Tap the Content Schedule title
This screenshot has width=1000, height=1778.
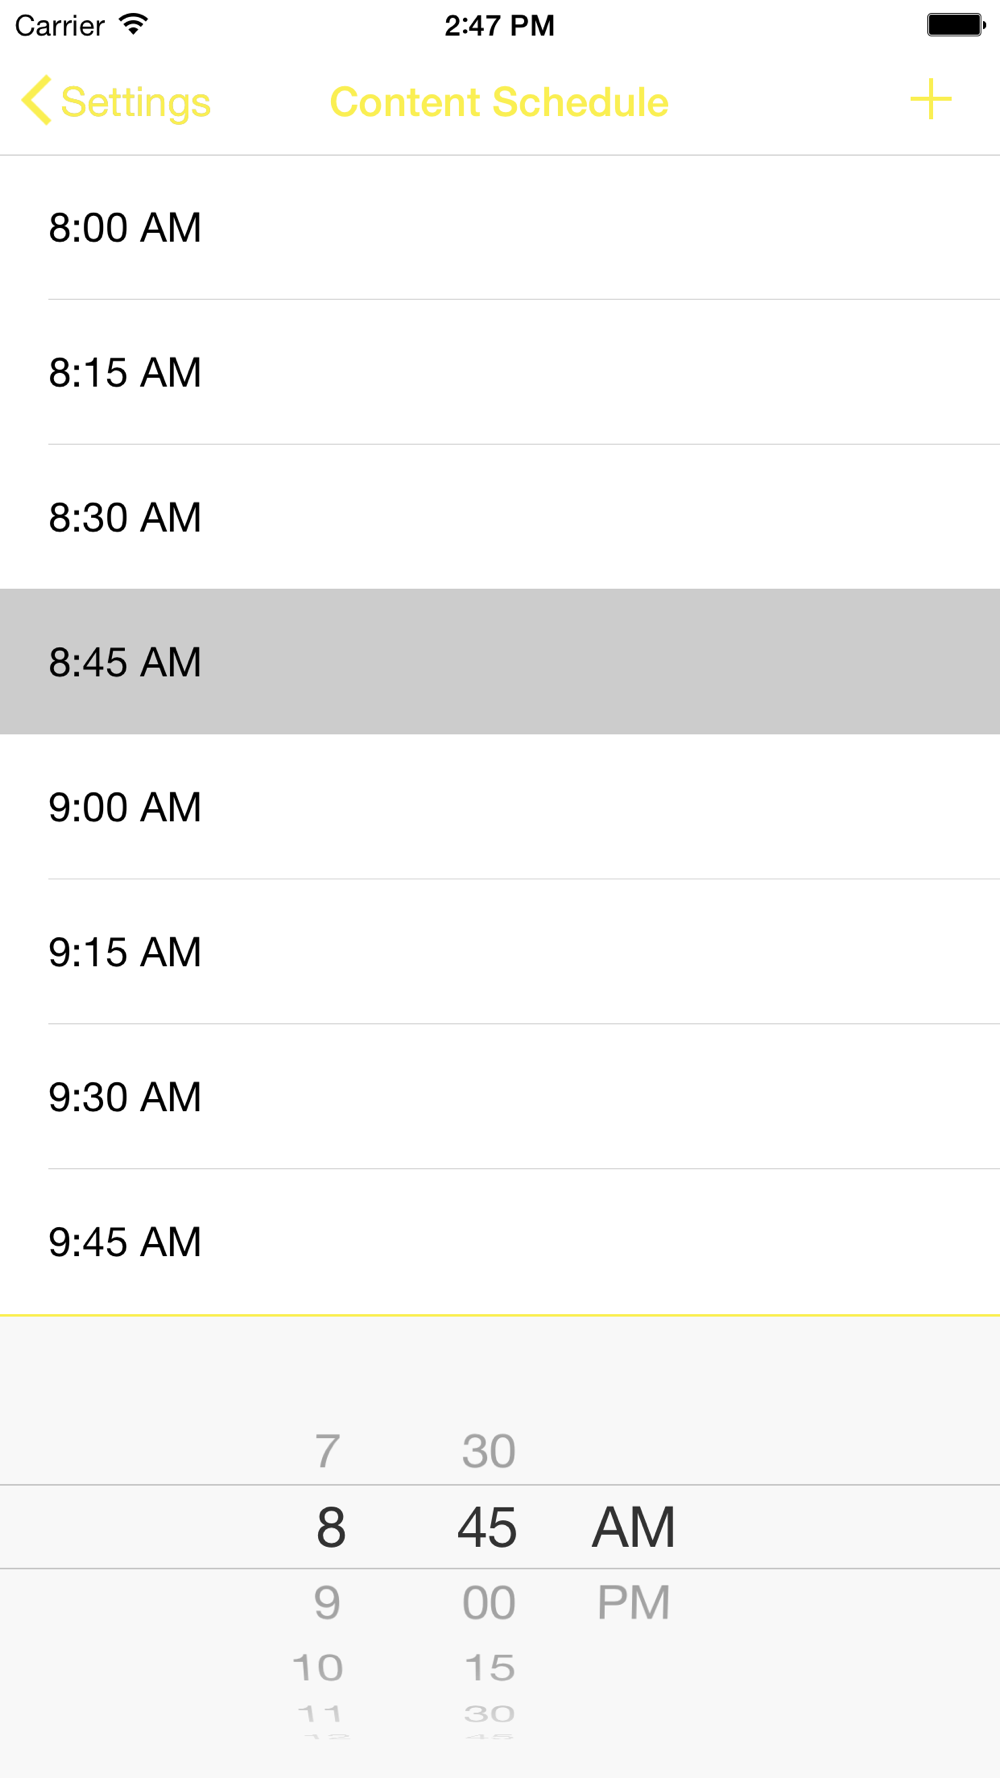[499, 102]
